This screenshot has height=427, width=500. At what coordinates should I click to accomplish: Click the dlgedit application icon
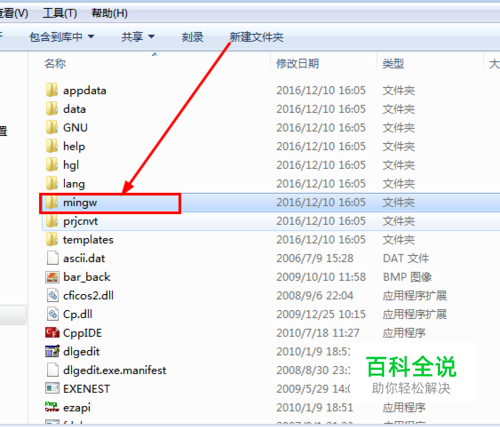(x=52, y=351)
